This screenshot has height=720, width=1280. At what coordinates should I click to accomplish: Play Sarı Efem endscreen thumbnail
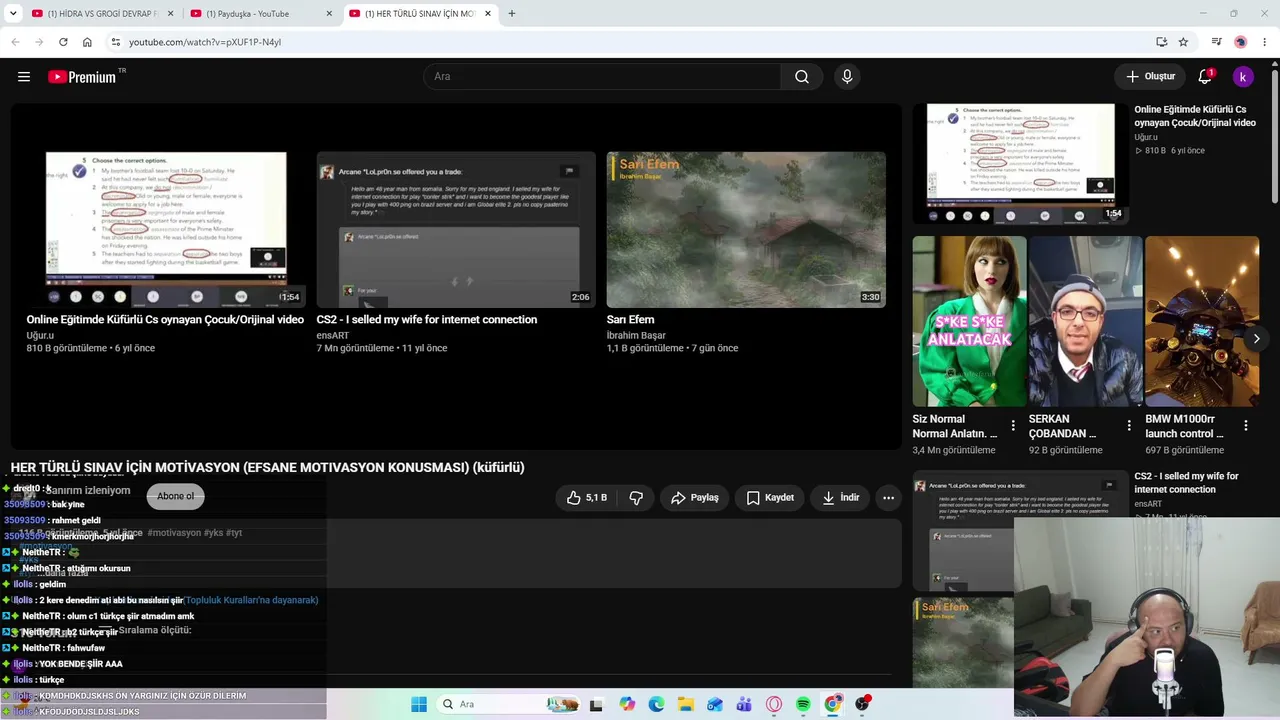pos(746,229)
